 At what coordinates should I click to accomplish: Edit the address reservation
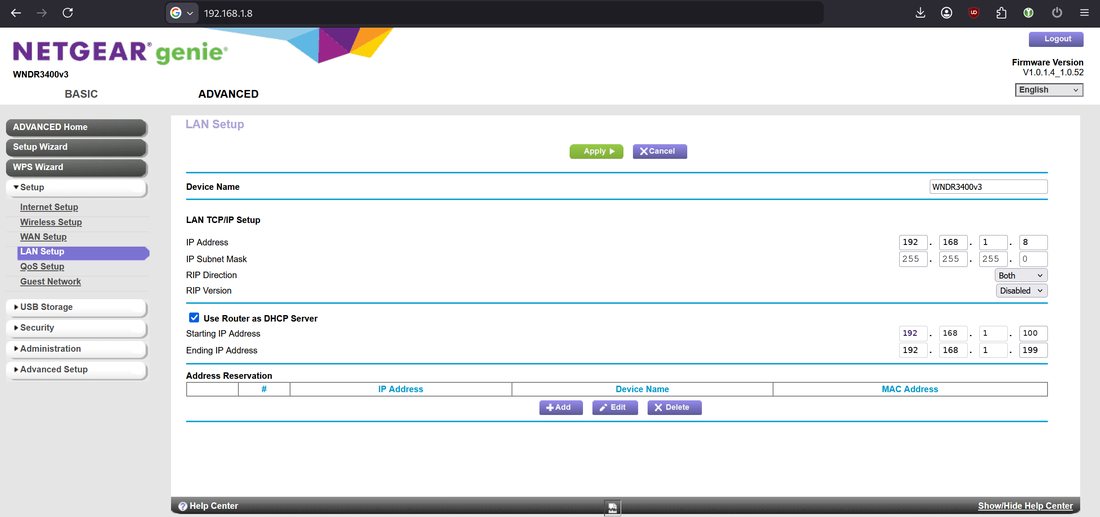pyautogui.click(x=615, y=408)
